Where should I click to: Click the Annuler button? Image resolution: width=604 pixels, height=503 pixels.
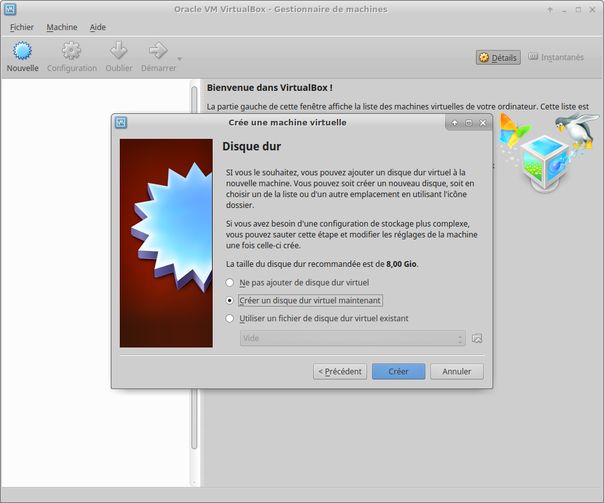click(456, 371)
